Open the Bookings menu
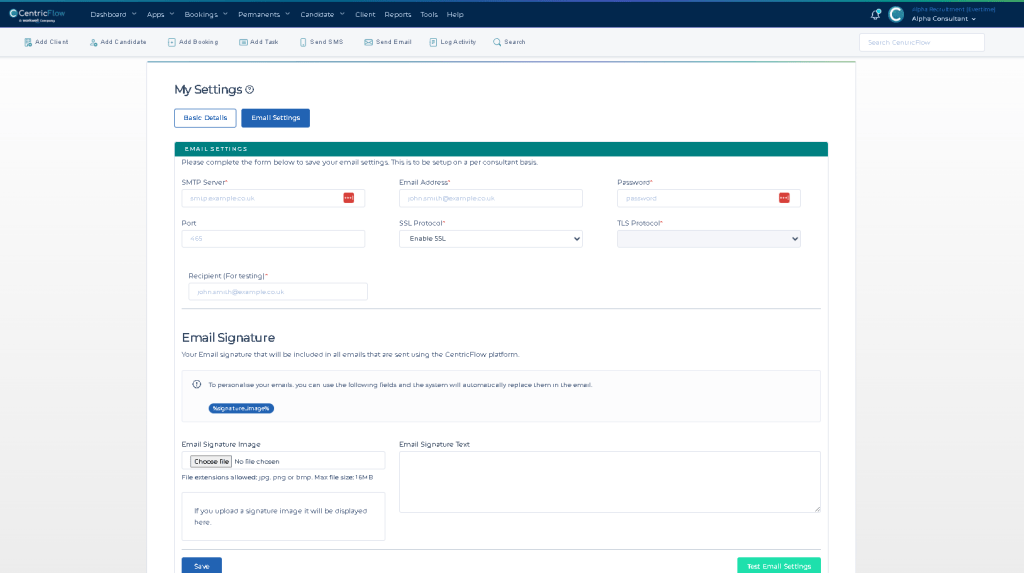The width and height of the screenshot is (1024, 573). pos(206,14)
